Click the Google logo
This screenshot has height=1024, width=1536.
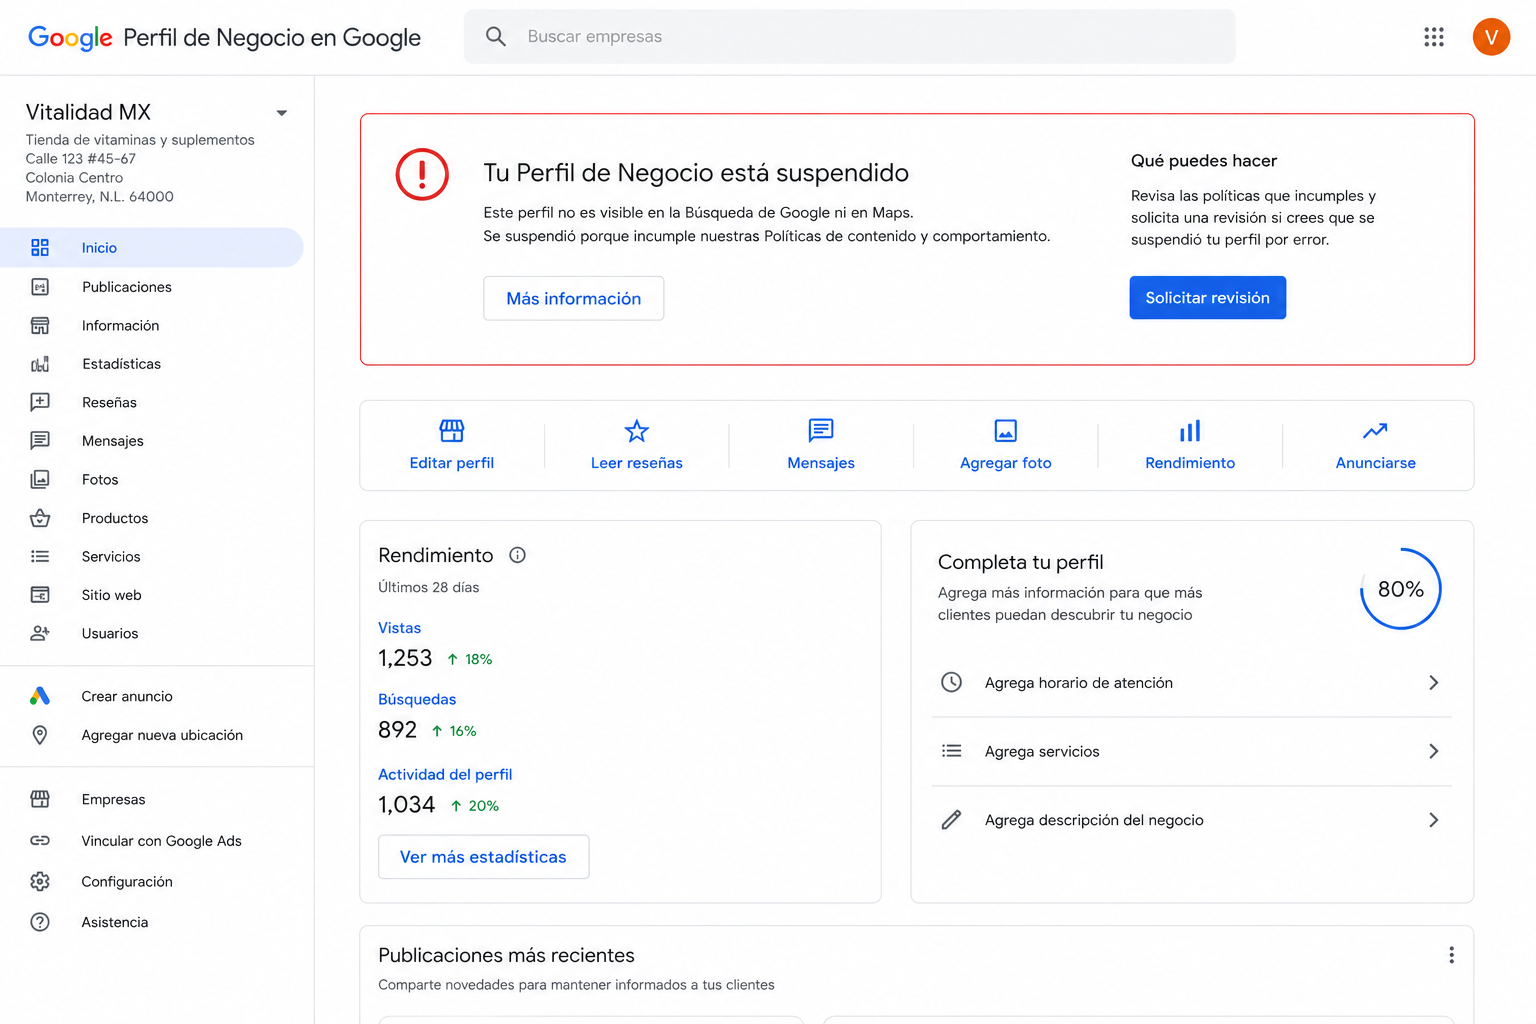(70, 38)
